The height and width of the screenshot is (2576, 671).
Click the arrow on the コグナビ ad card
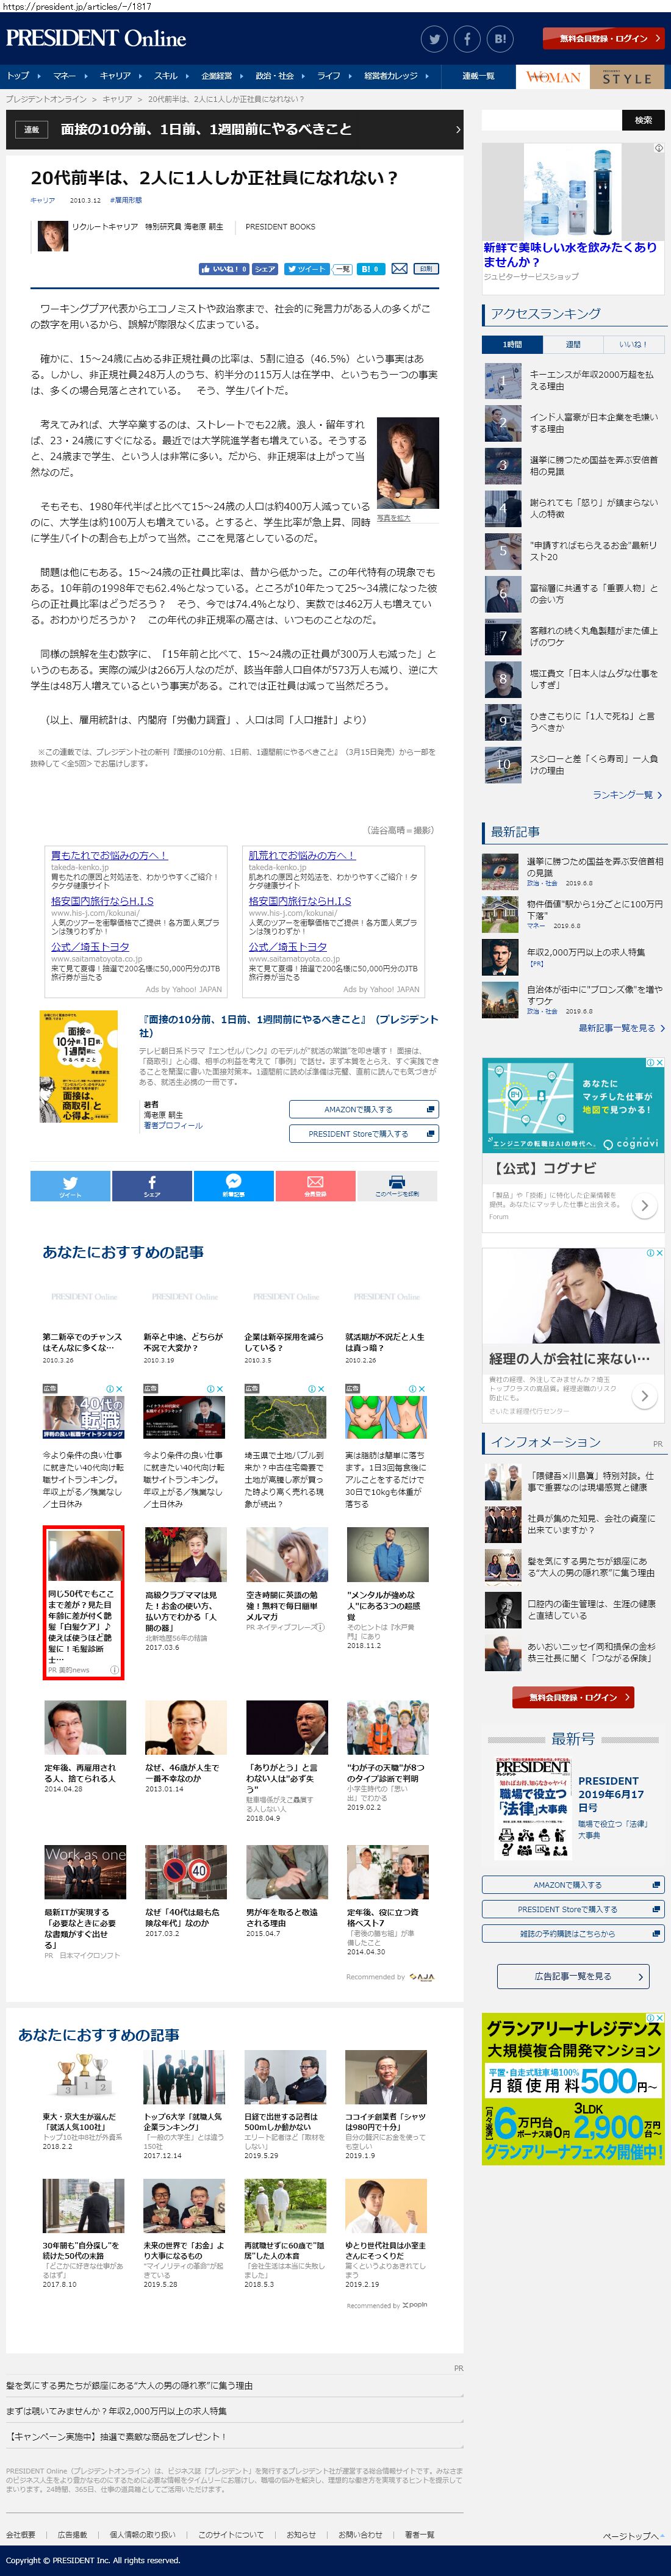tap(645, 1205)
